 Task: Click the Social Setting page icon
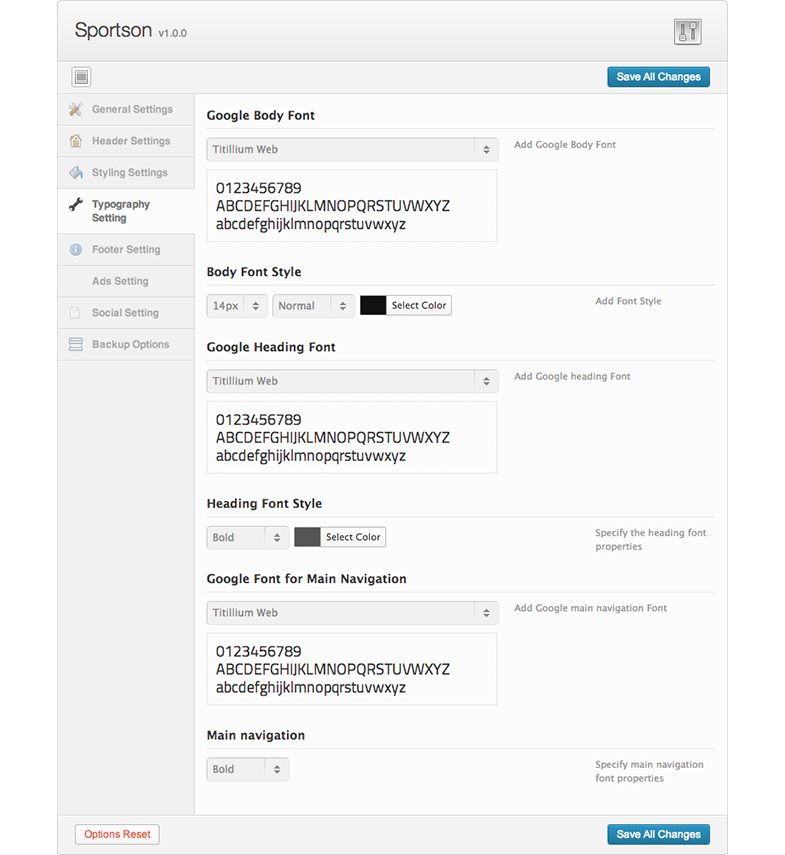point(76,313)
